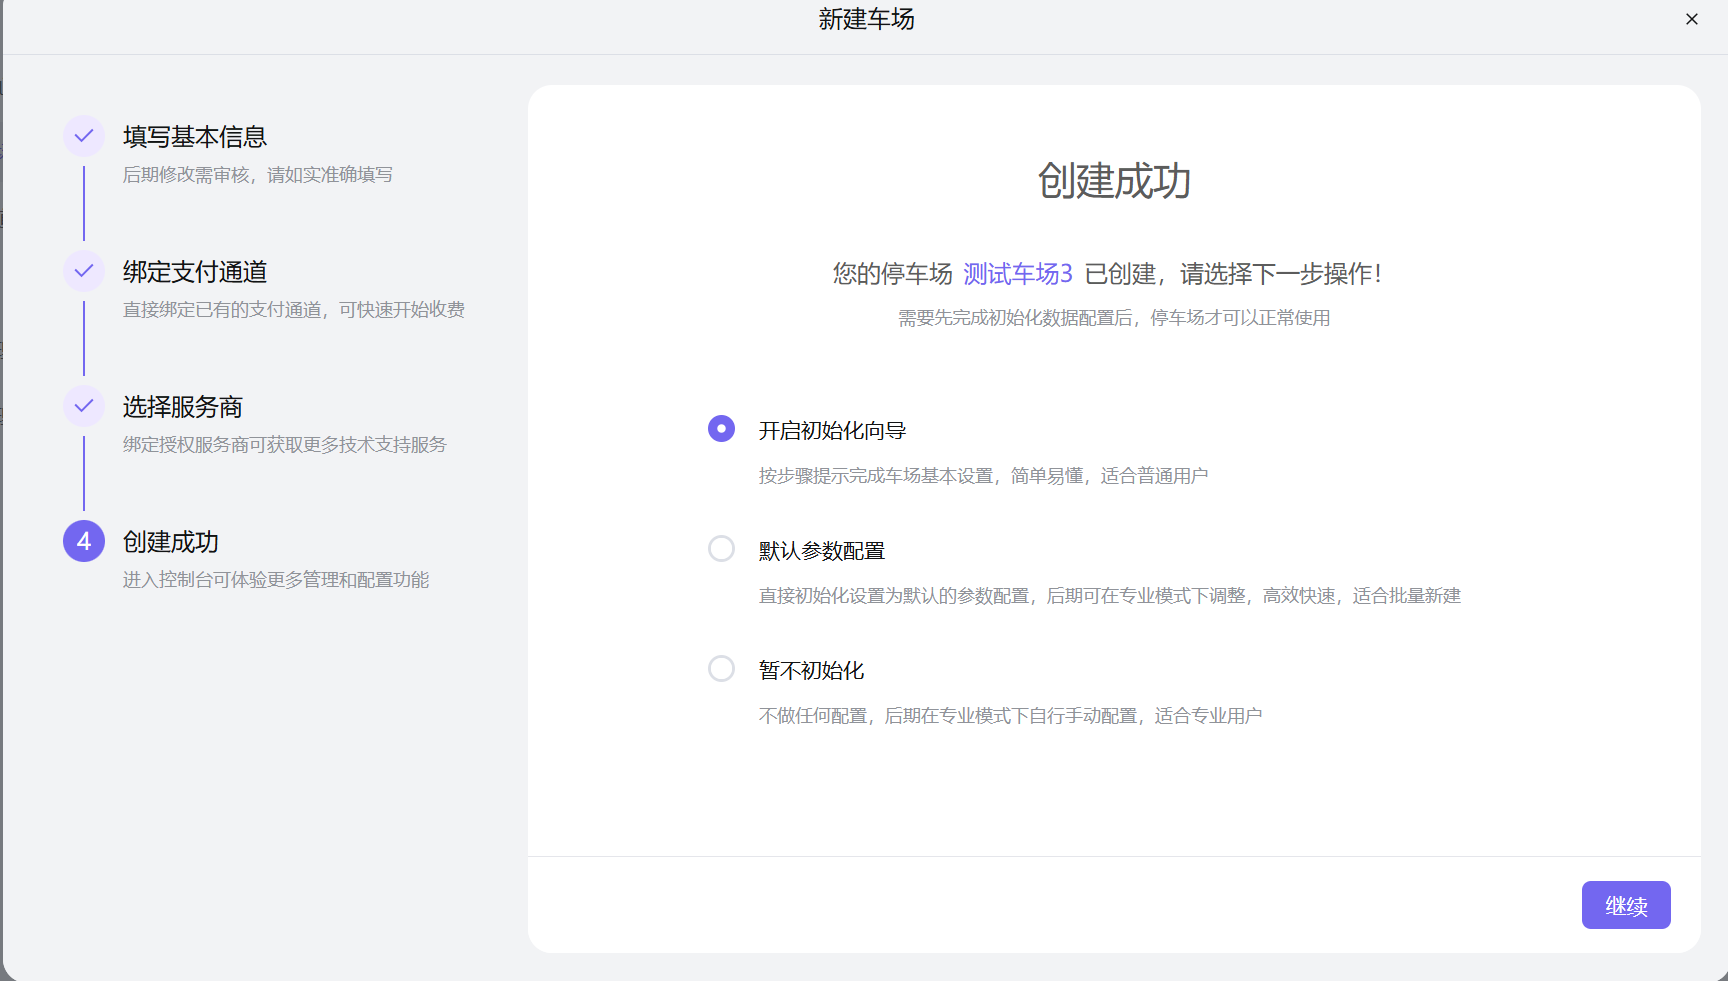This screenshot has width=1728, height=981.
Task: Choose the 默认参数配置 option
Action: coord(721,548)
